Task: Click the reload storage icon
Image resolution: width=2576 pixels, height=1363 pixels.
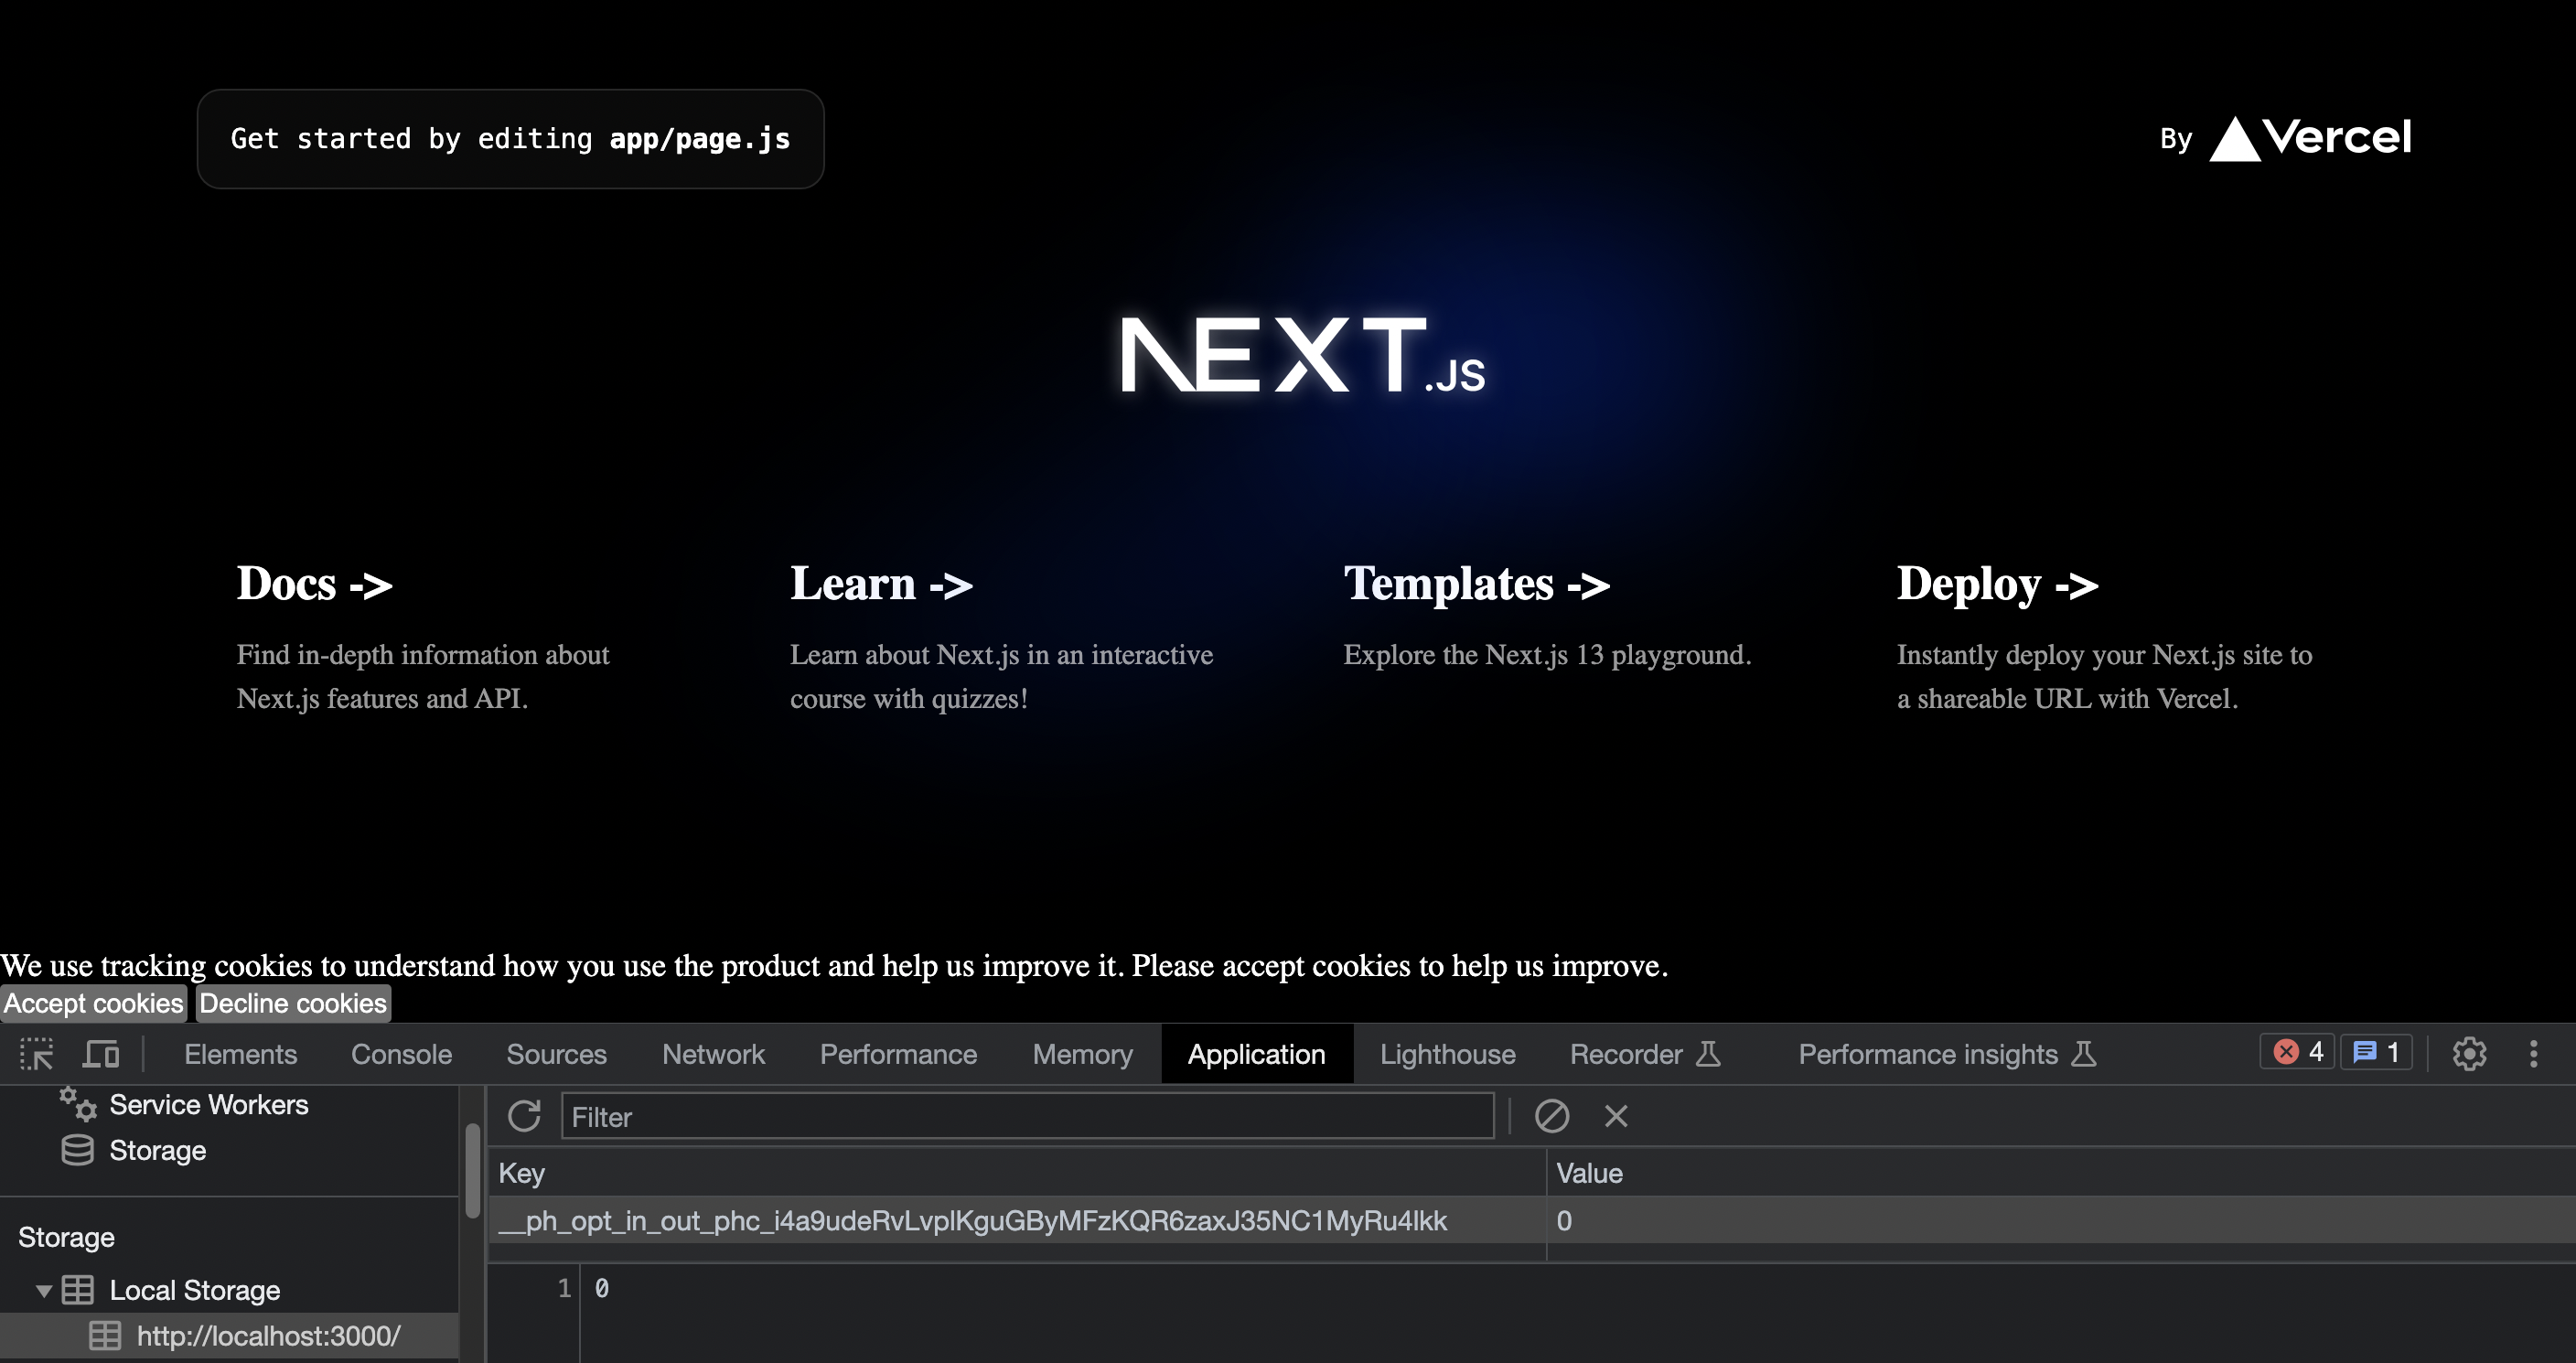Action: click(x=526, y=1118)
